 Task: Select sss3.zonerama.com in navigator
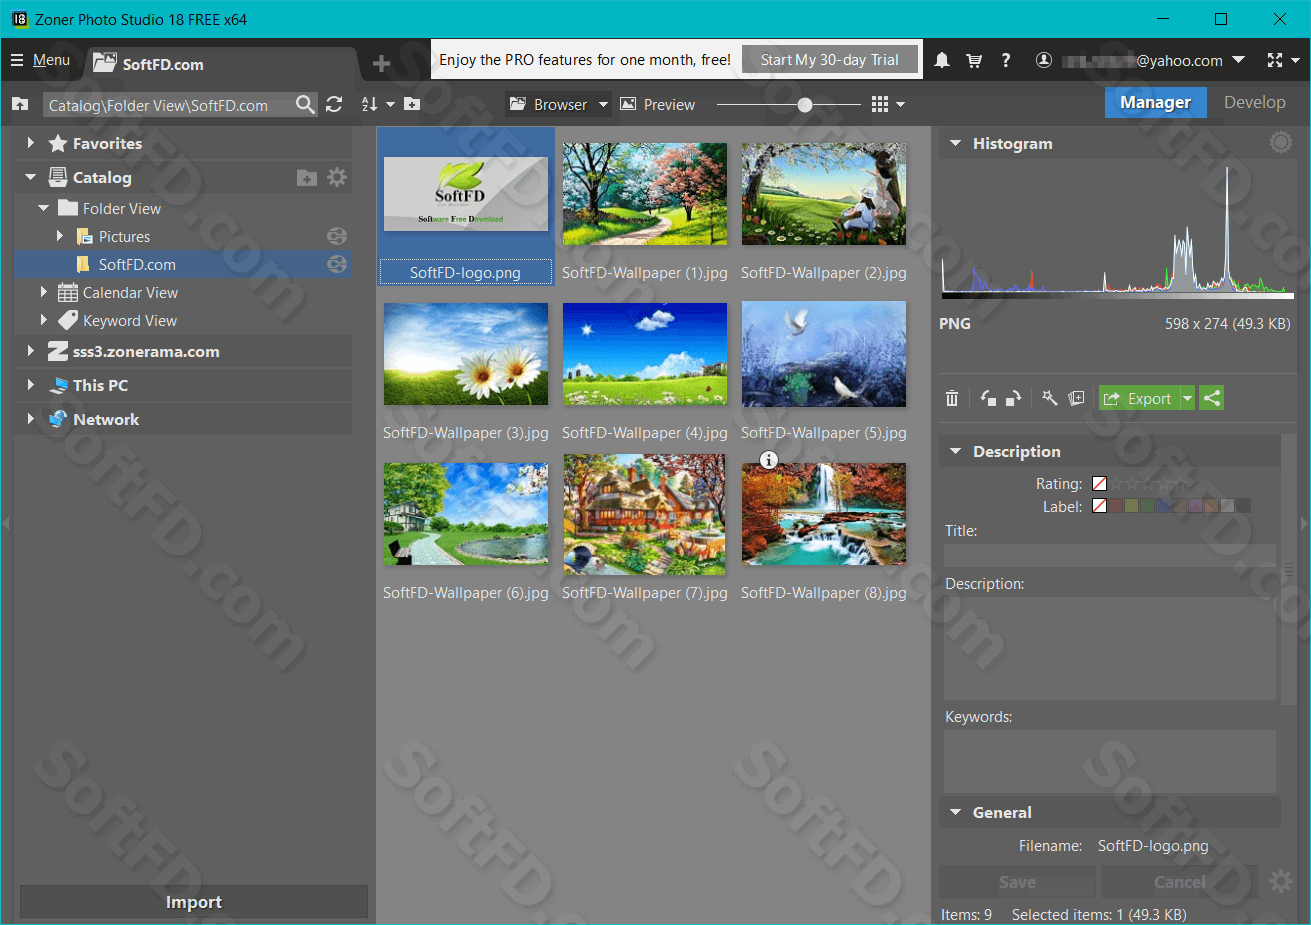point(146,352)
